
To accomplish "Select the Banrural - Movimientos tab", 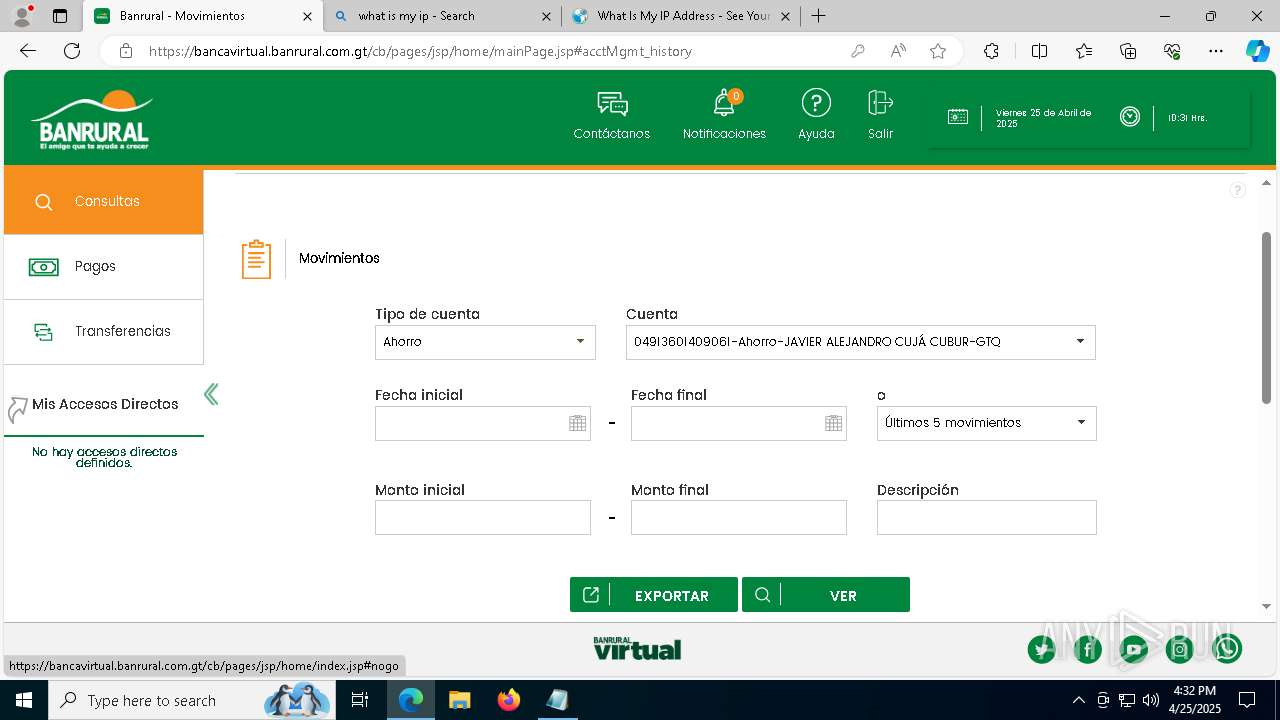I will 202,16.
